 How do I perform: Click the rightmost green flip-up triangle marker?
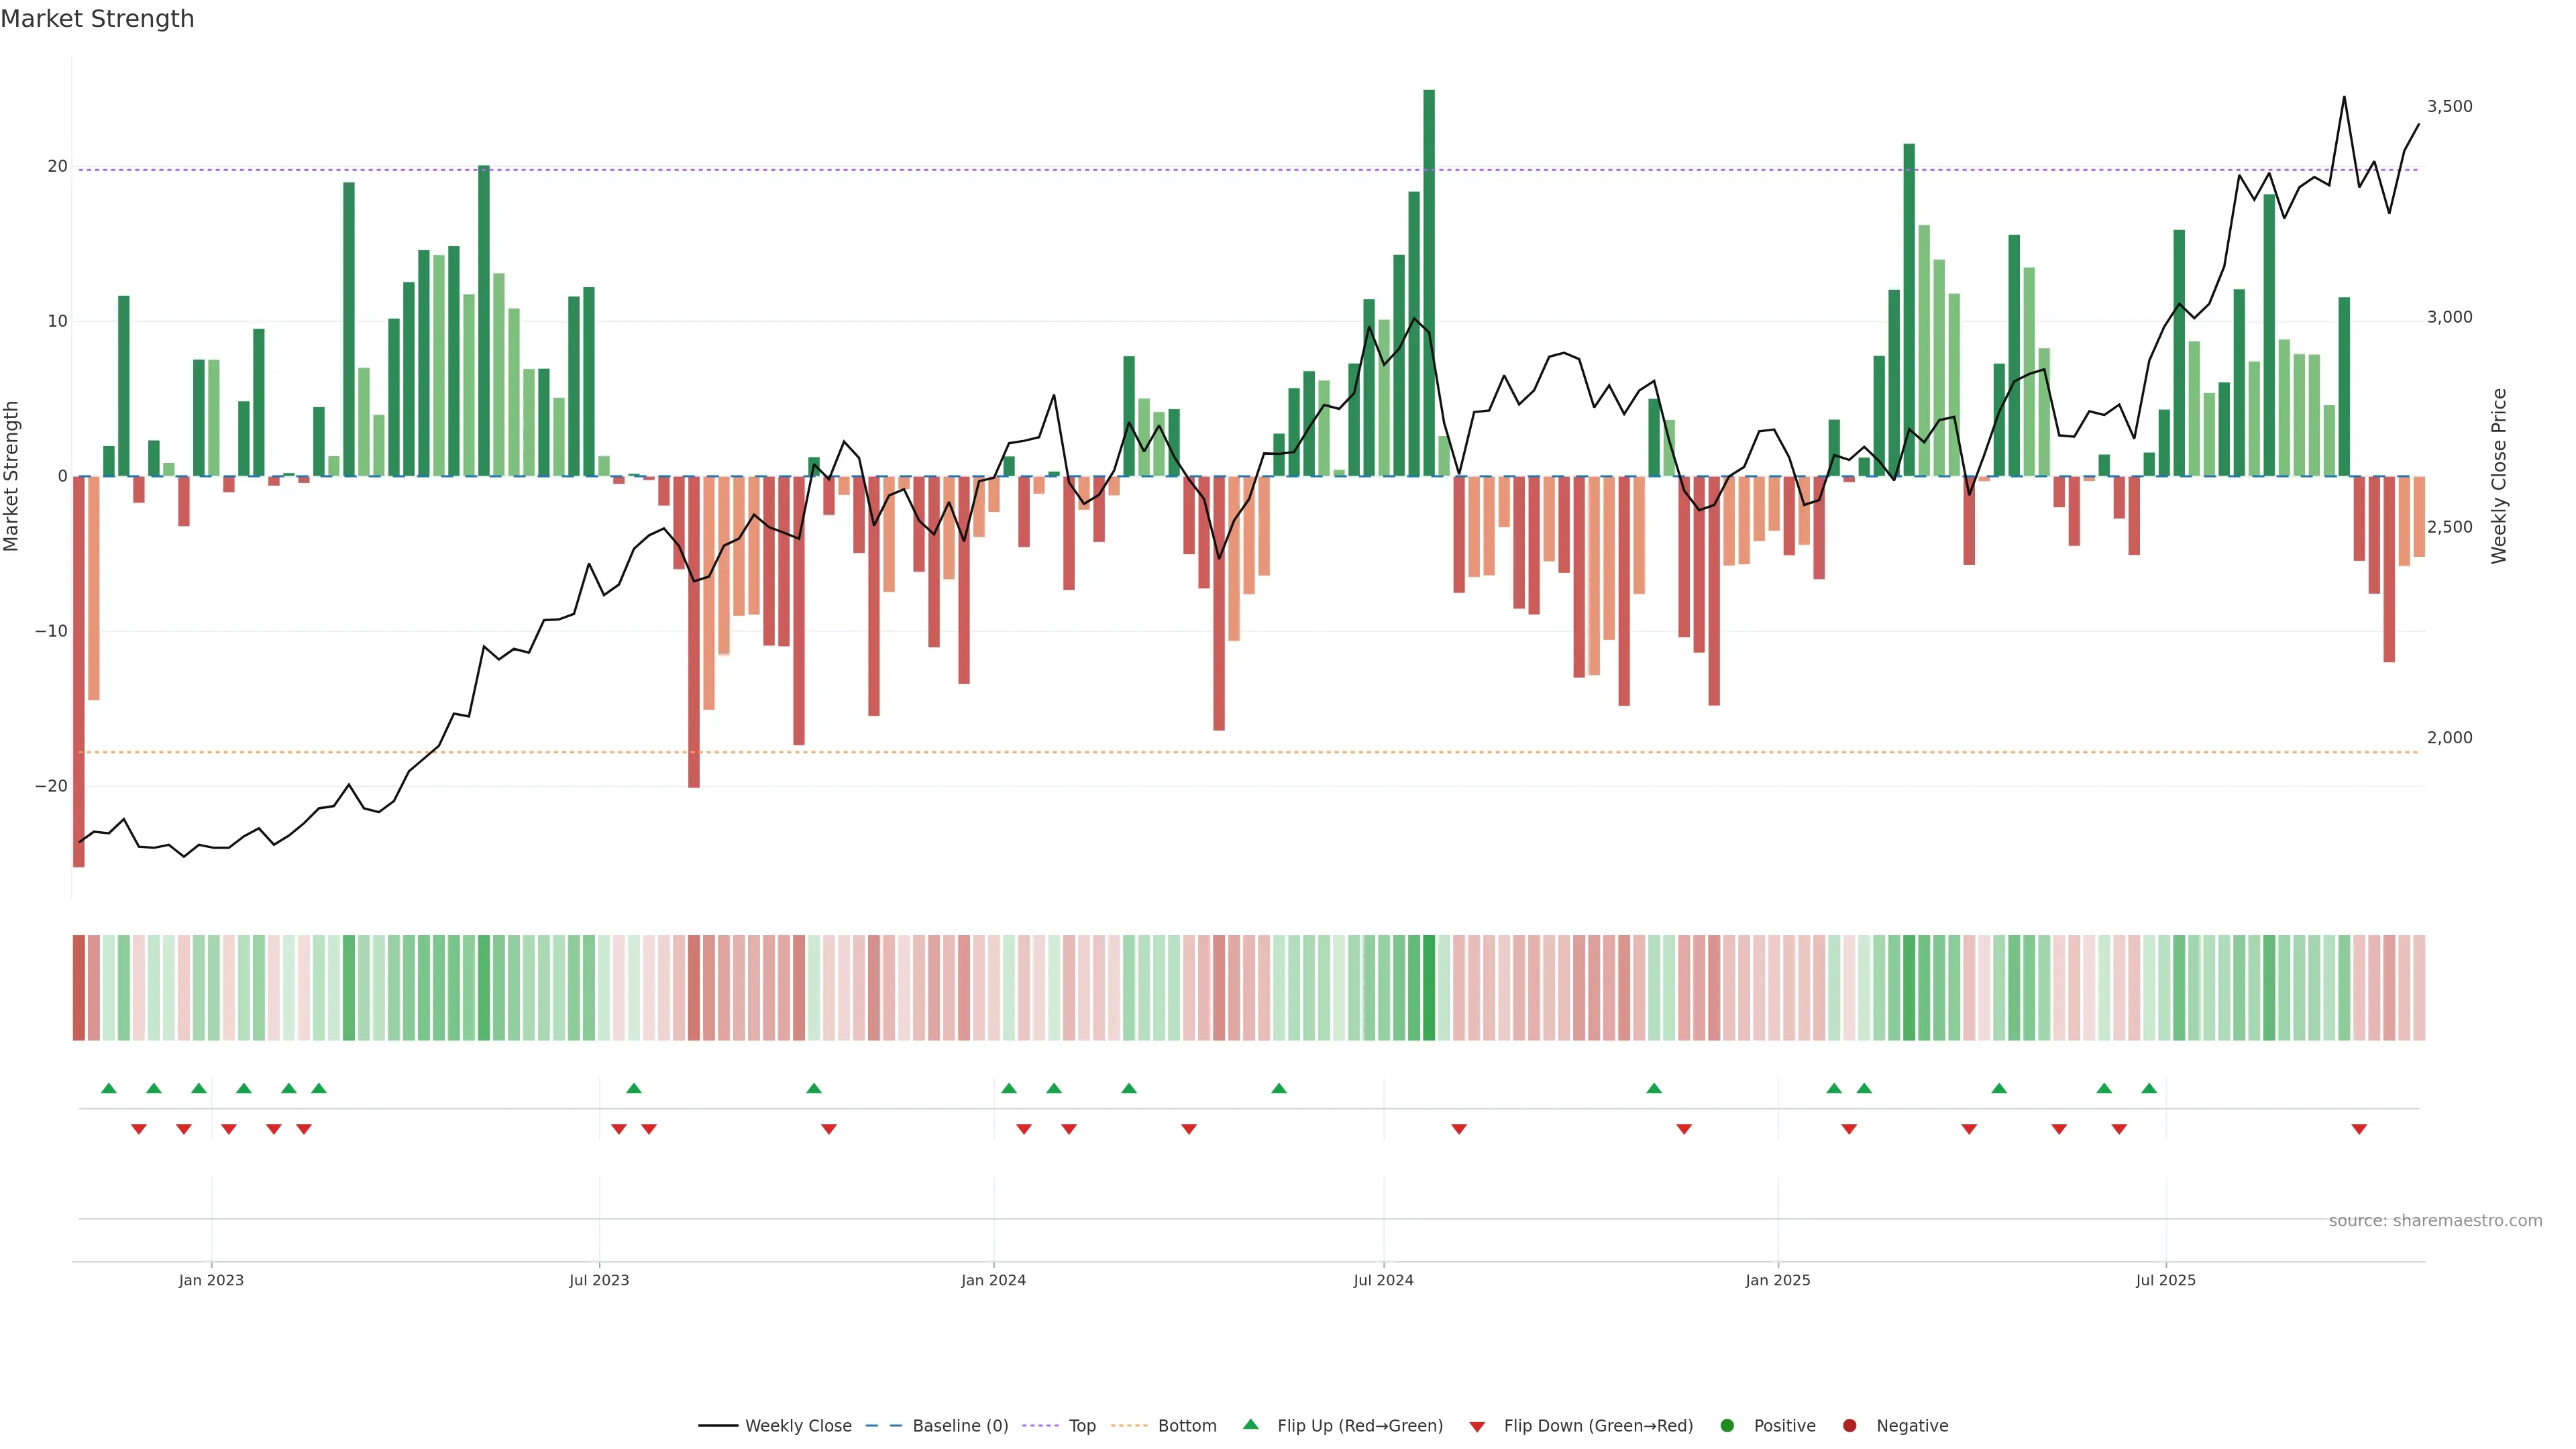(2149, 1088)
